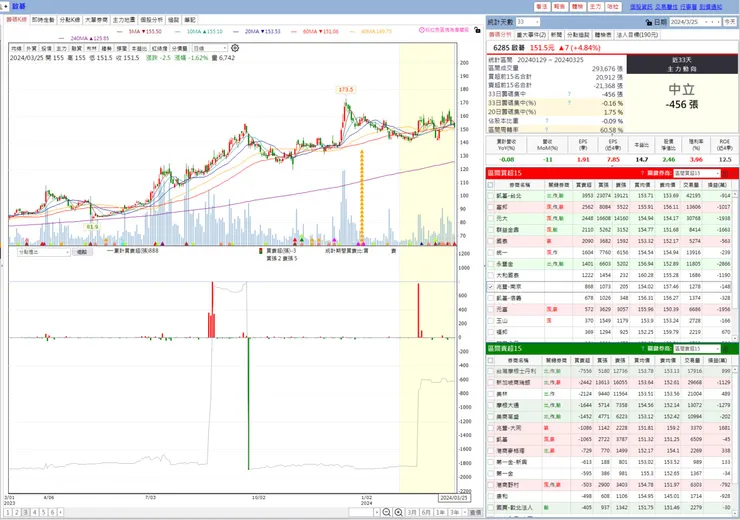Screen dimensions: 740x520
Task: Click the icon at the right end of the red 區間買超15 header
Action: tap(727, 173)
